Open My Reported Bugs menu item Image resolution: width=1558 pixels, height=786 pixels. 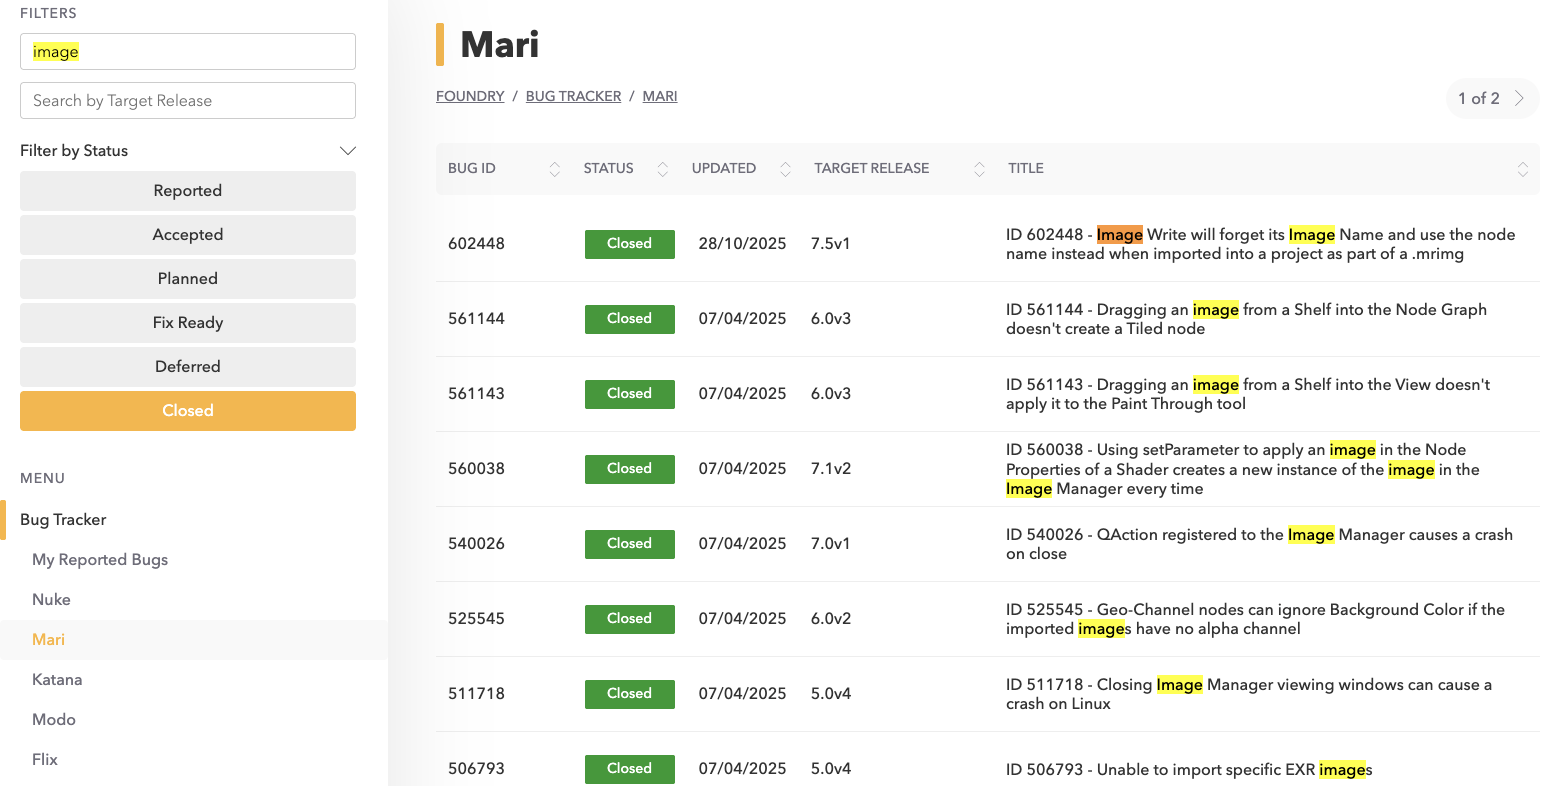(100, 560)
